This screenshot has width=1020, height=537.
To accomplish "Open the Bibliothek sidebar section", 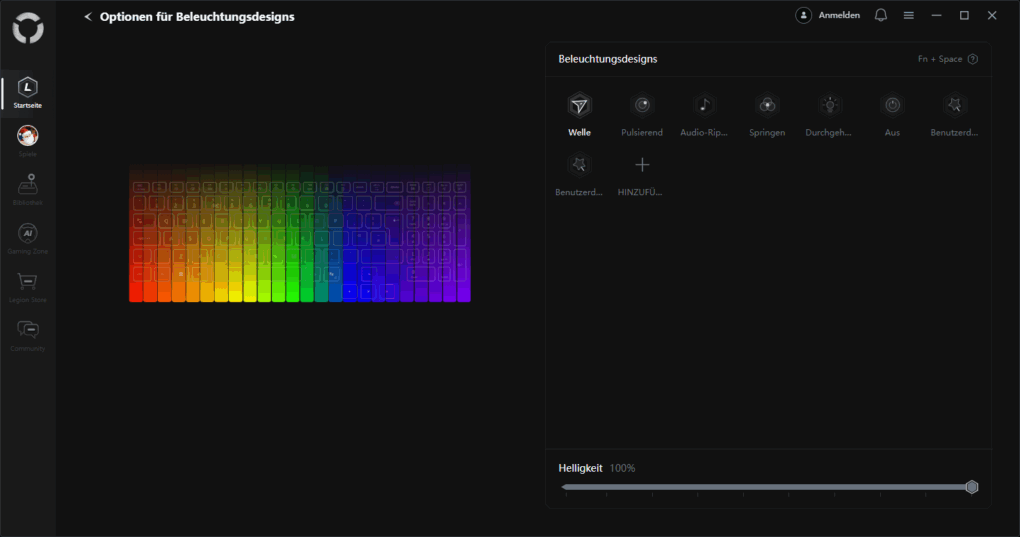I will click(x=27, y=190).
